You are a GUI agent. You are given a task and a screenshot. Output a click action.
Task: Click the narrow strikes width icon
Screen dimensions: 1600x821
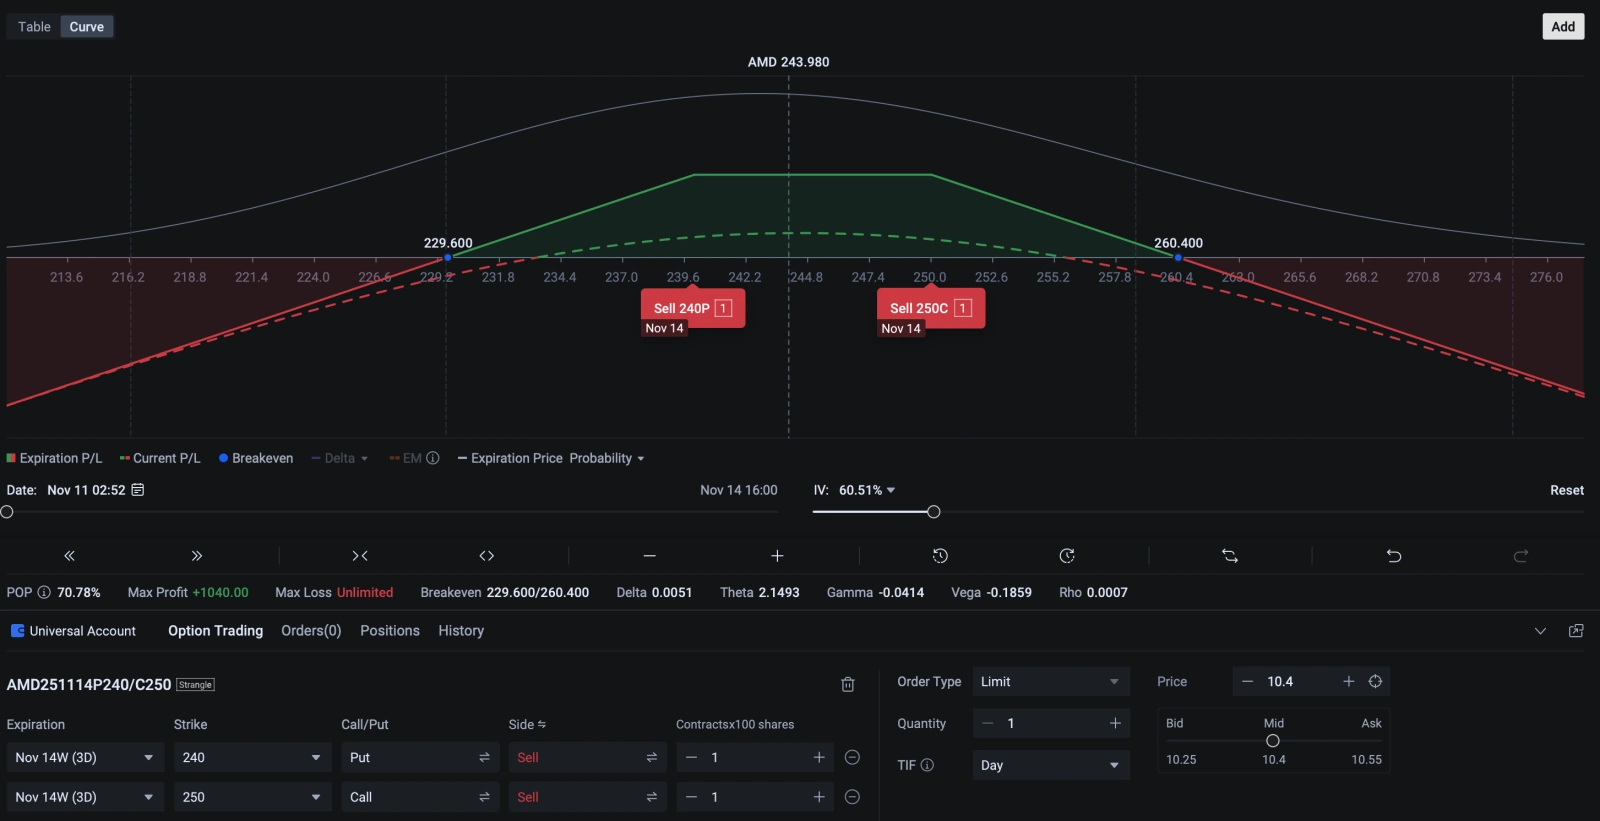360,556
